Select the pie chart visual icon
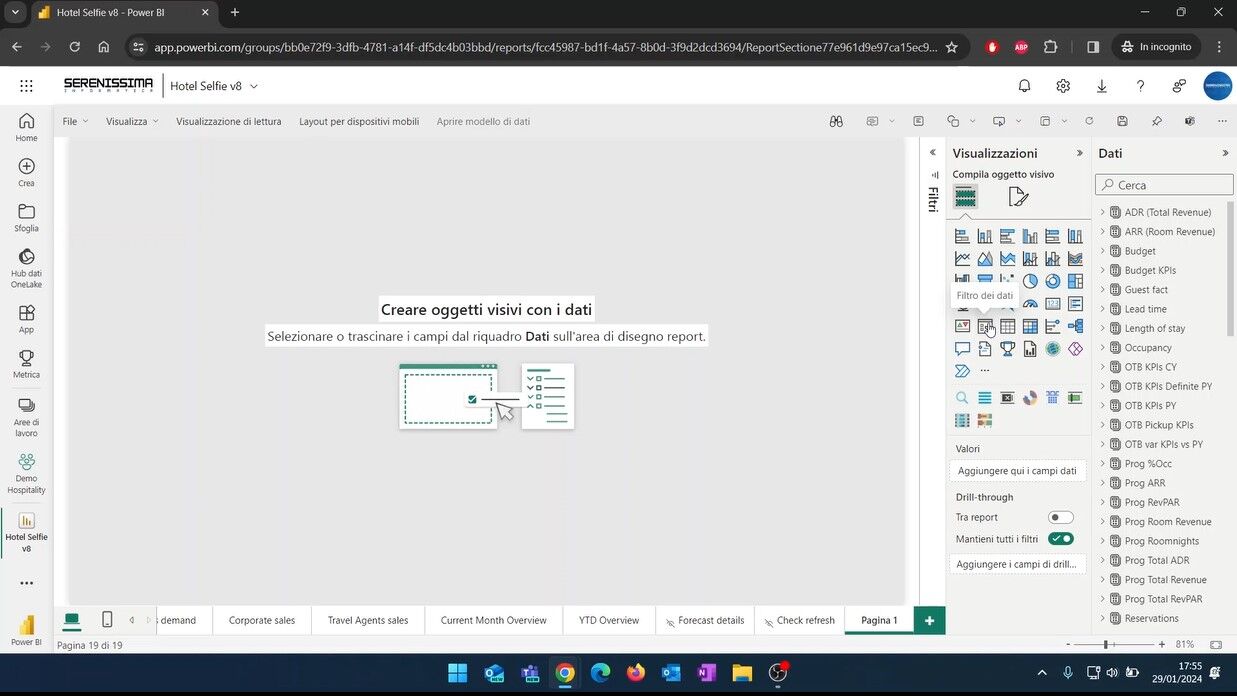 click(x=1030, y=281)
